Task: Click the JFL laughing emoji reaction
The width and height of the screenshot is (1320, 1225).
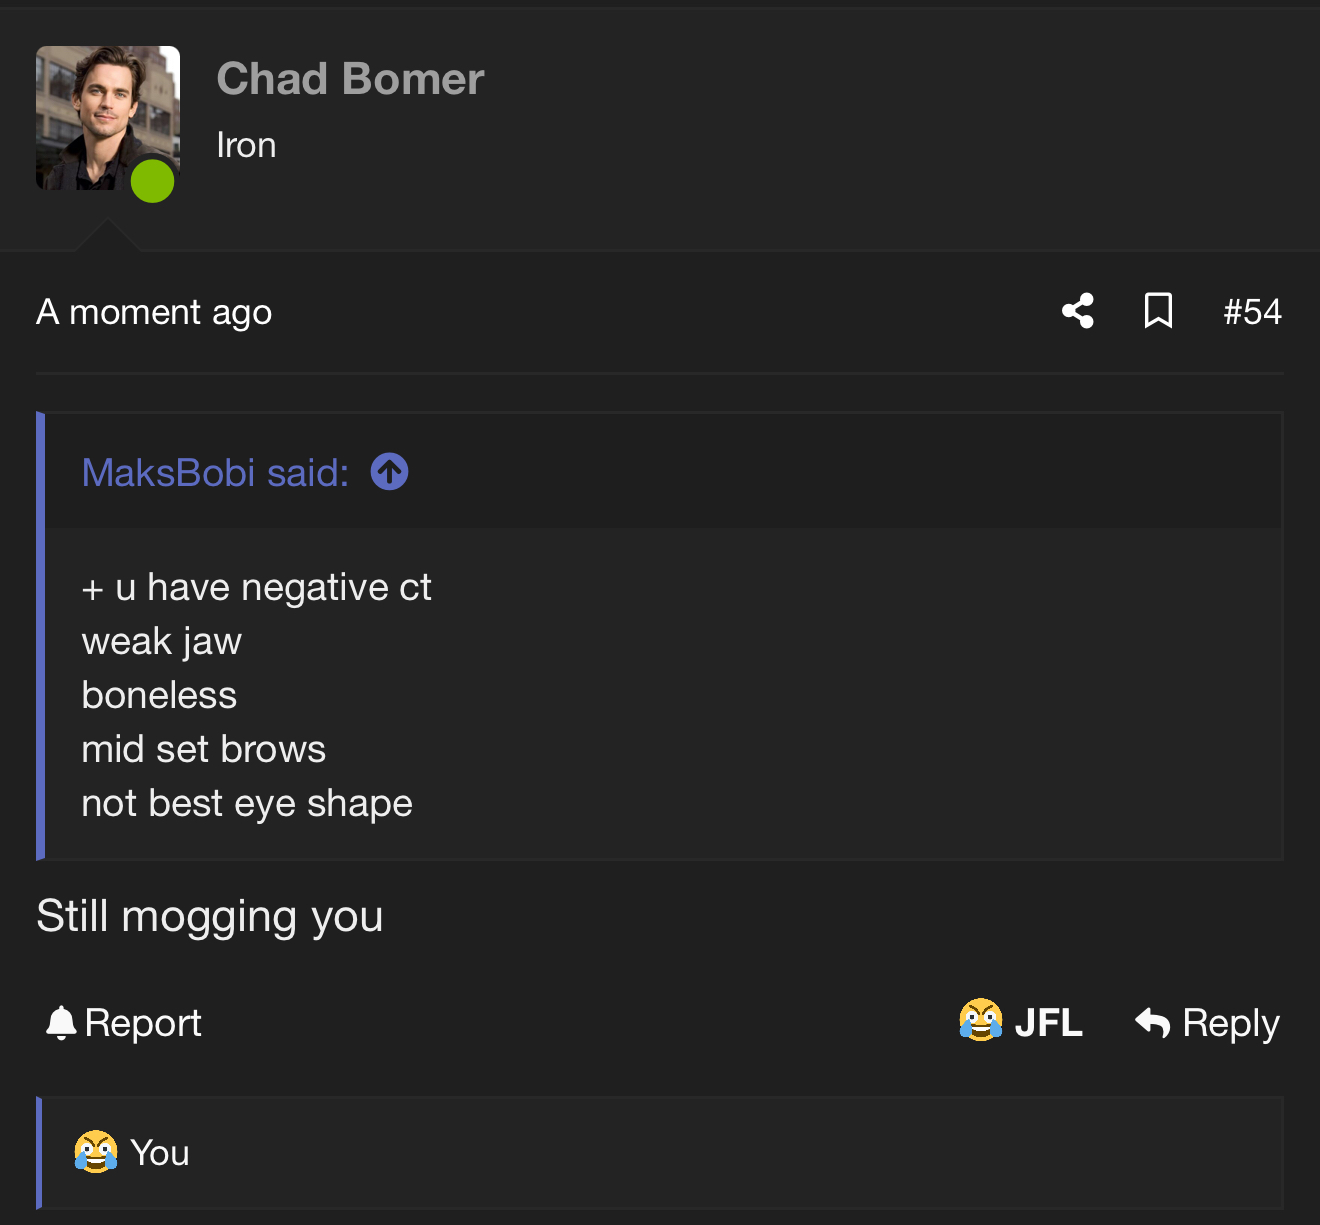Action: 981,1020
